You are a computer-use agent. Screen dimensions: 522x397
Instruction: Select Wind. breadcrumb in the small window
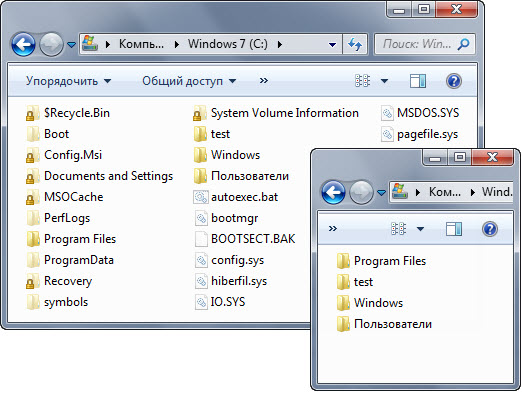pyautogui.click(x=497, y=192)
